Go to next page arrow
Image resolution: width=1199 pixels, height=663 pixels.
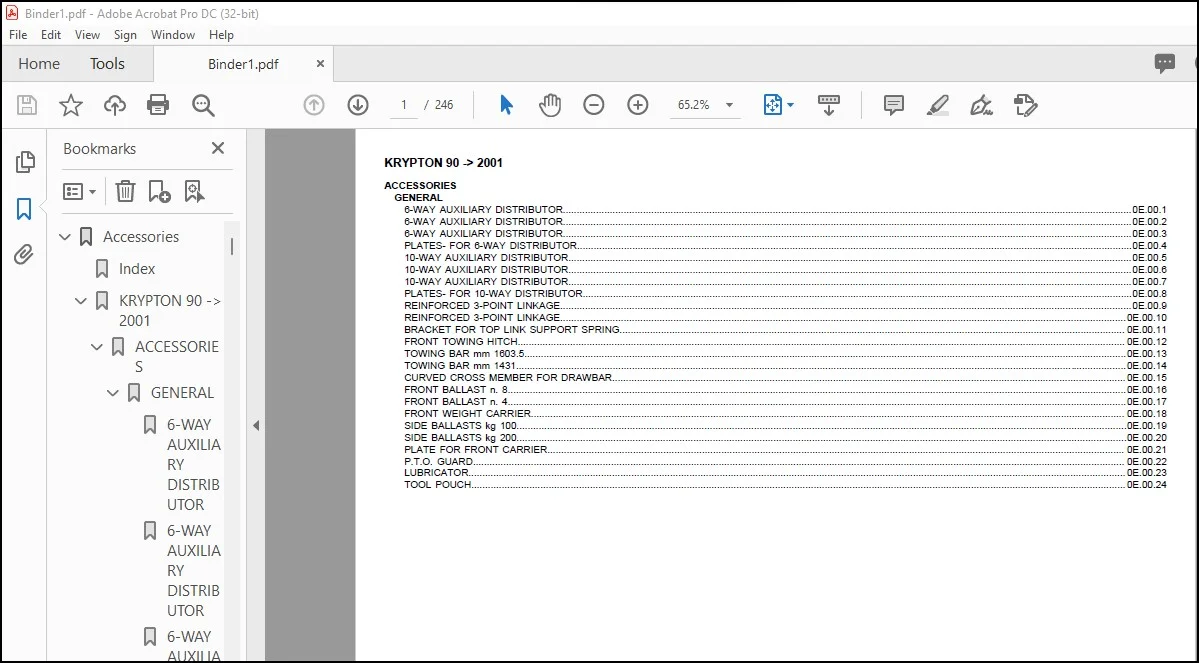pyautogui.click(x=358, y=105)
